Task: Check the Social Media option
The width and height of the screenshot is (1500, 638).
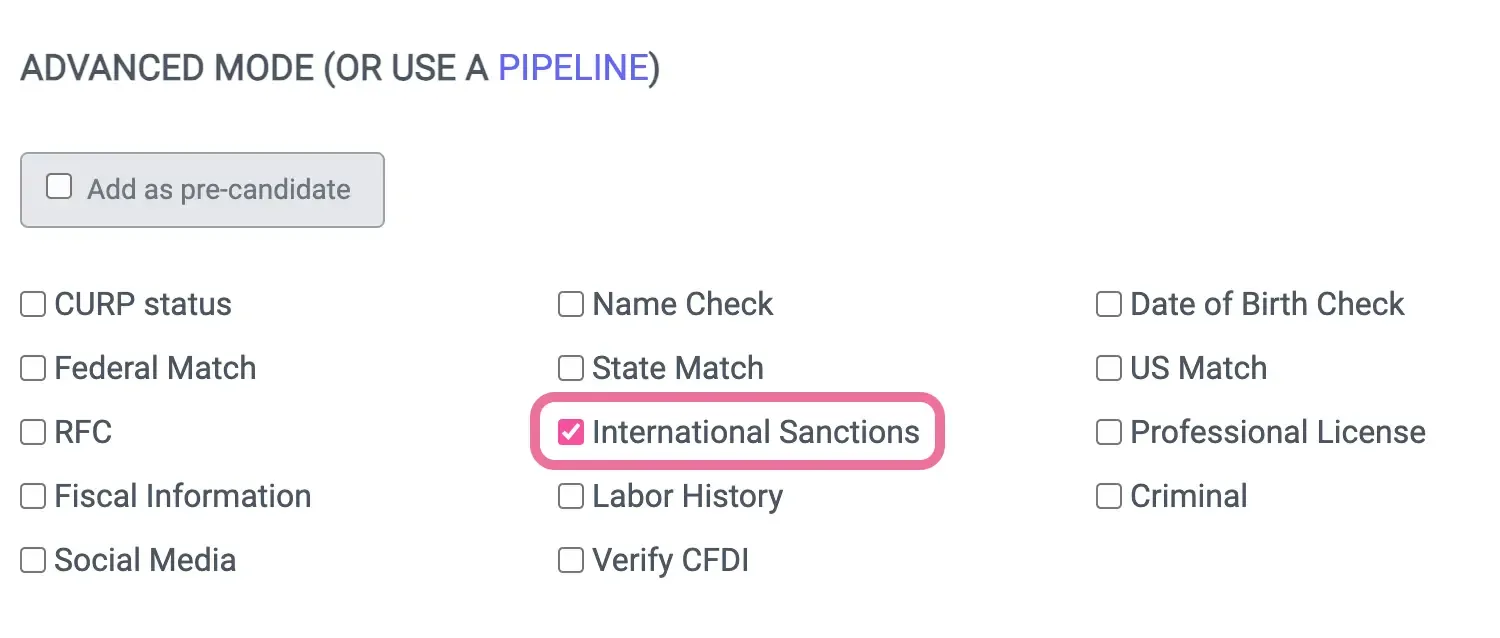Action: [x=33, y=560]
